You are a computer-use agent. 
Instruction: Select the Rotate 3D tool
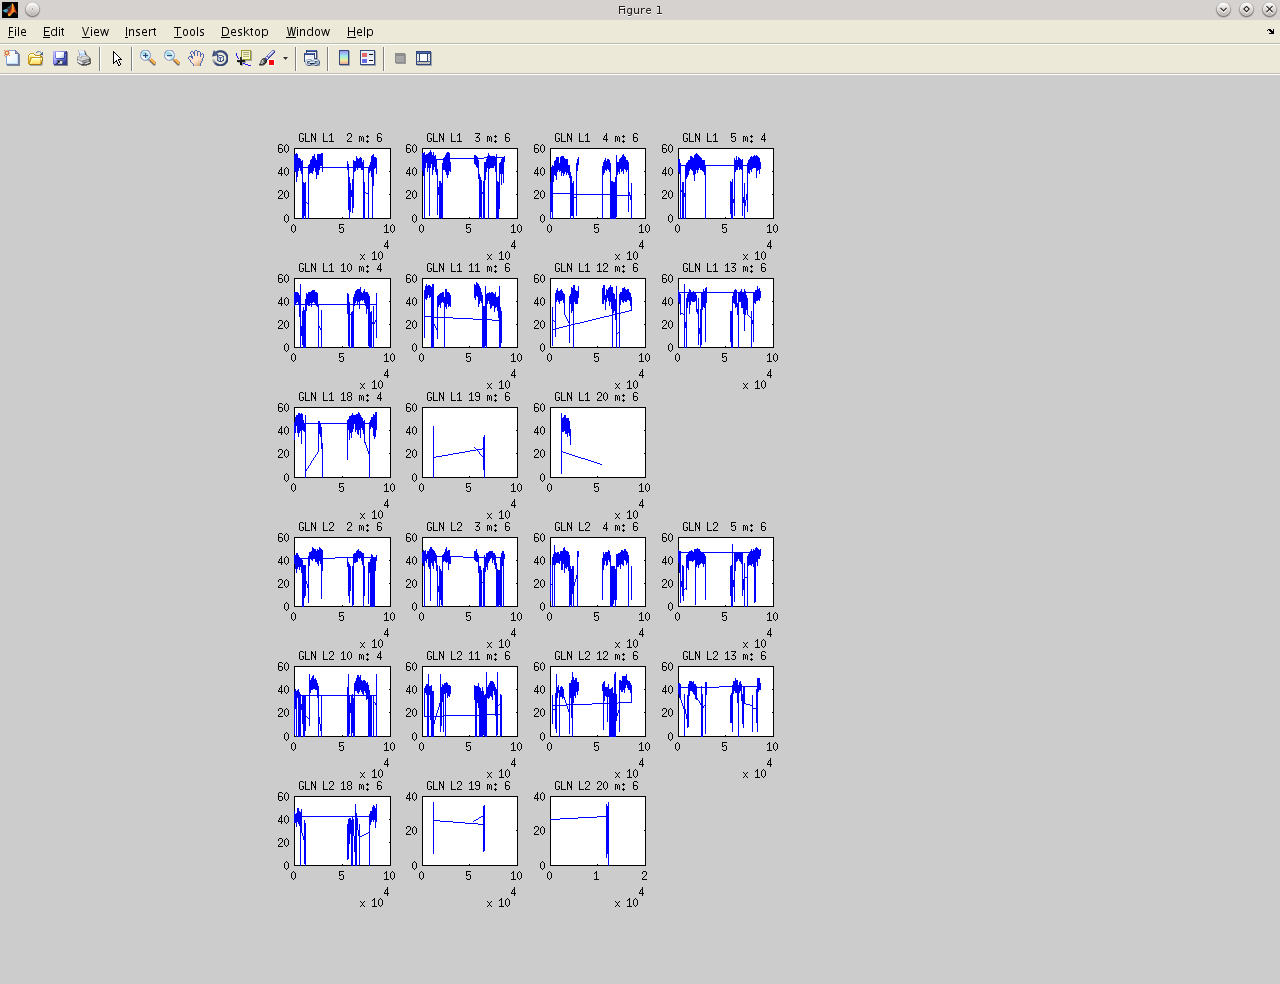point(220,58)
